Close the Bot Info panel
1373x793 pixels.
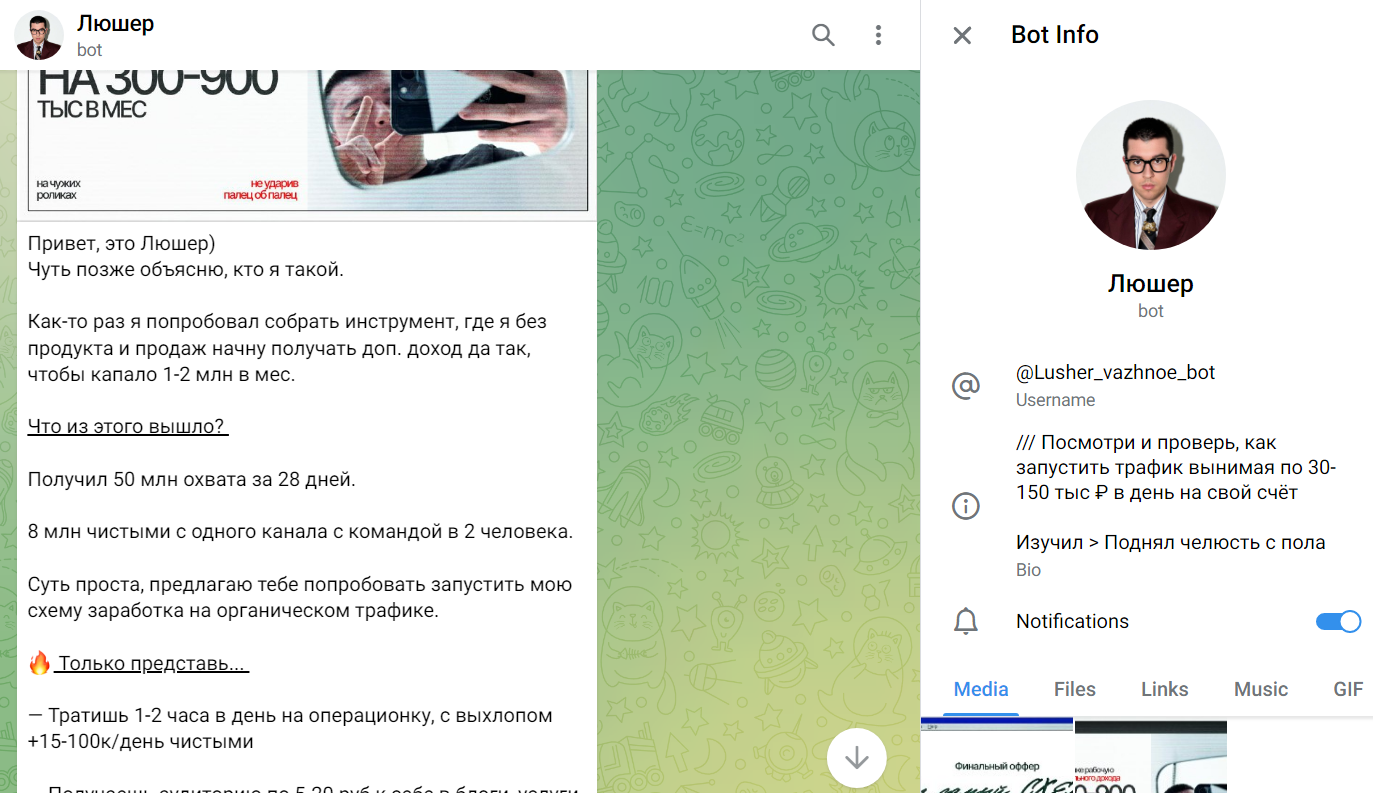point(962,36)
